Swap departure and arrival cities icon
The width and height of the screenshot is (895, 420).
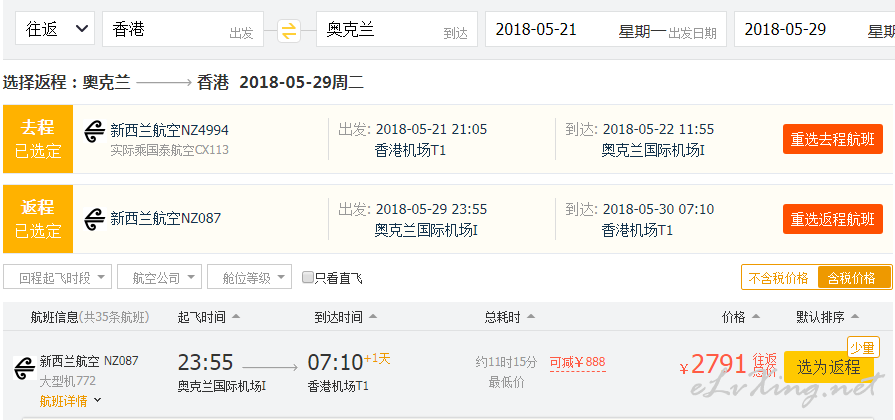(x=289, y=31)
